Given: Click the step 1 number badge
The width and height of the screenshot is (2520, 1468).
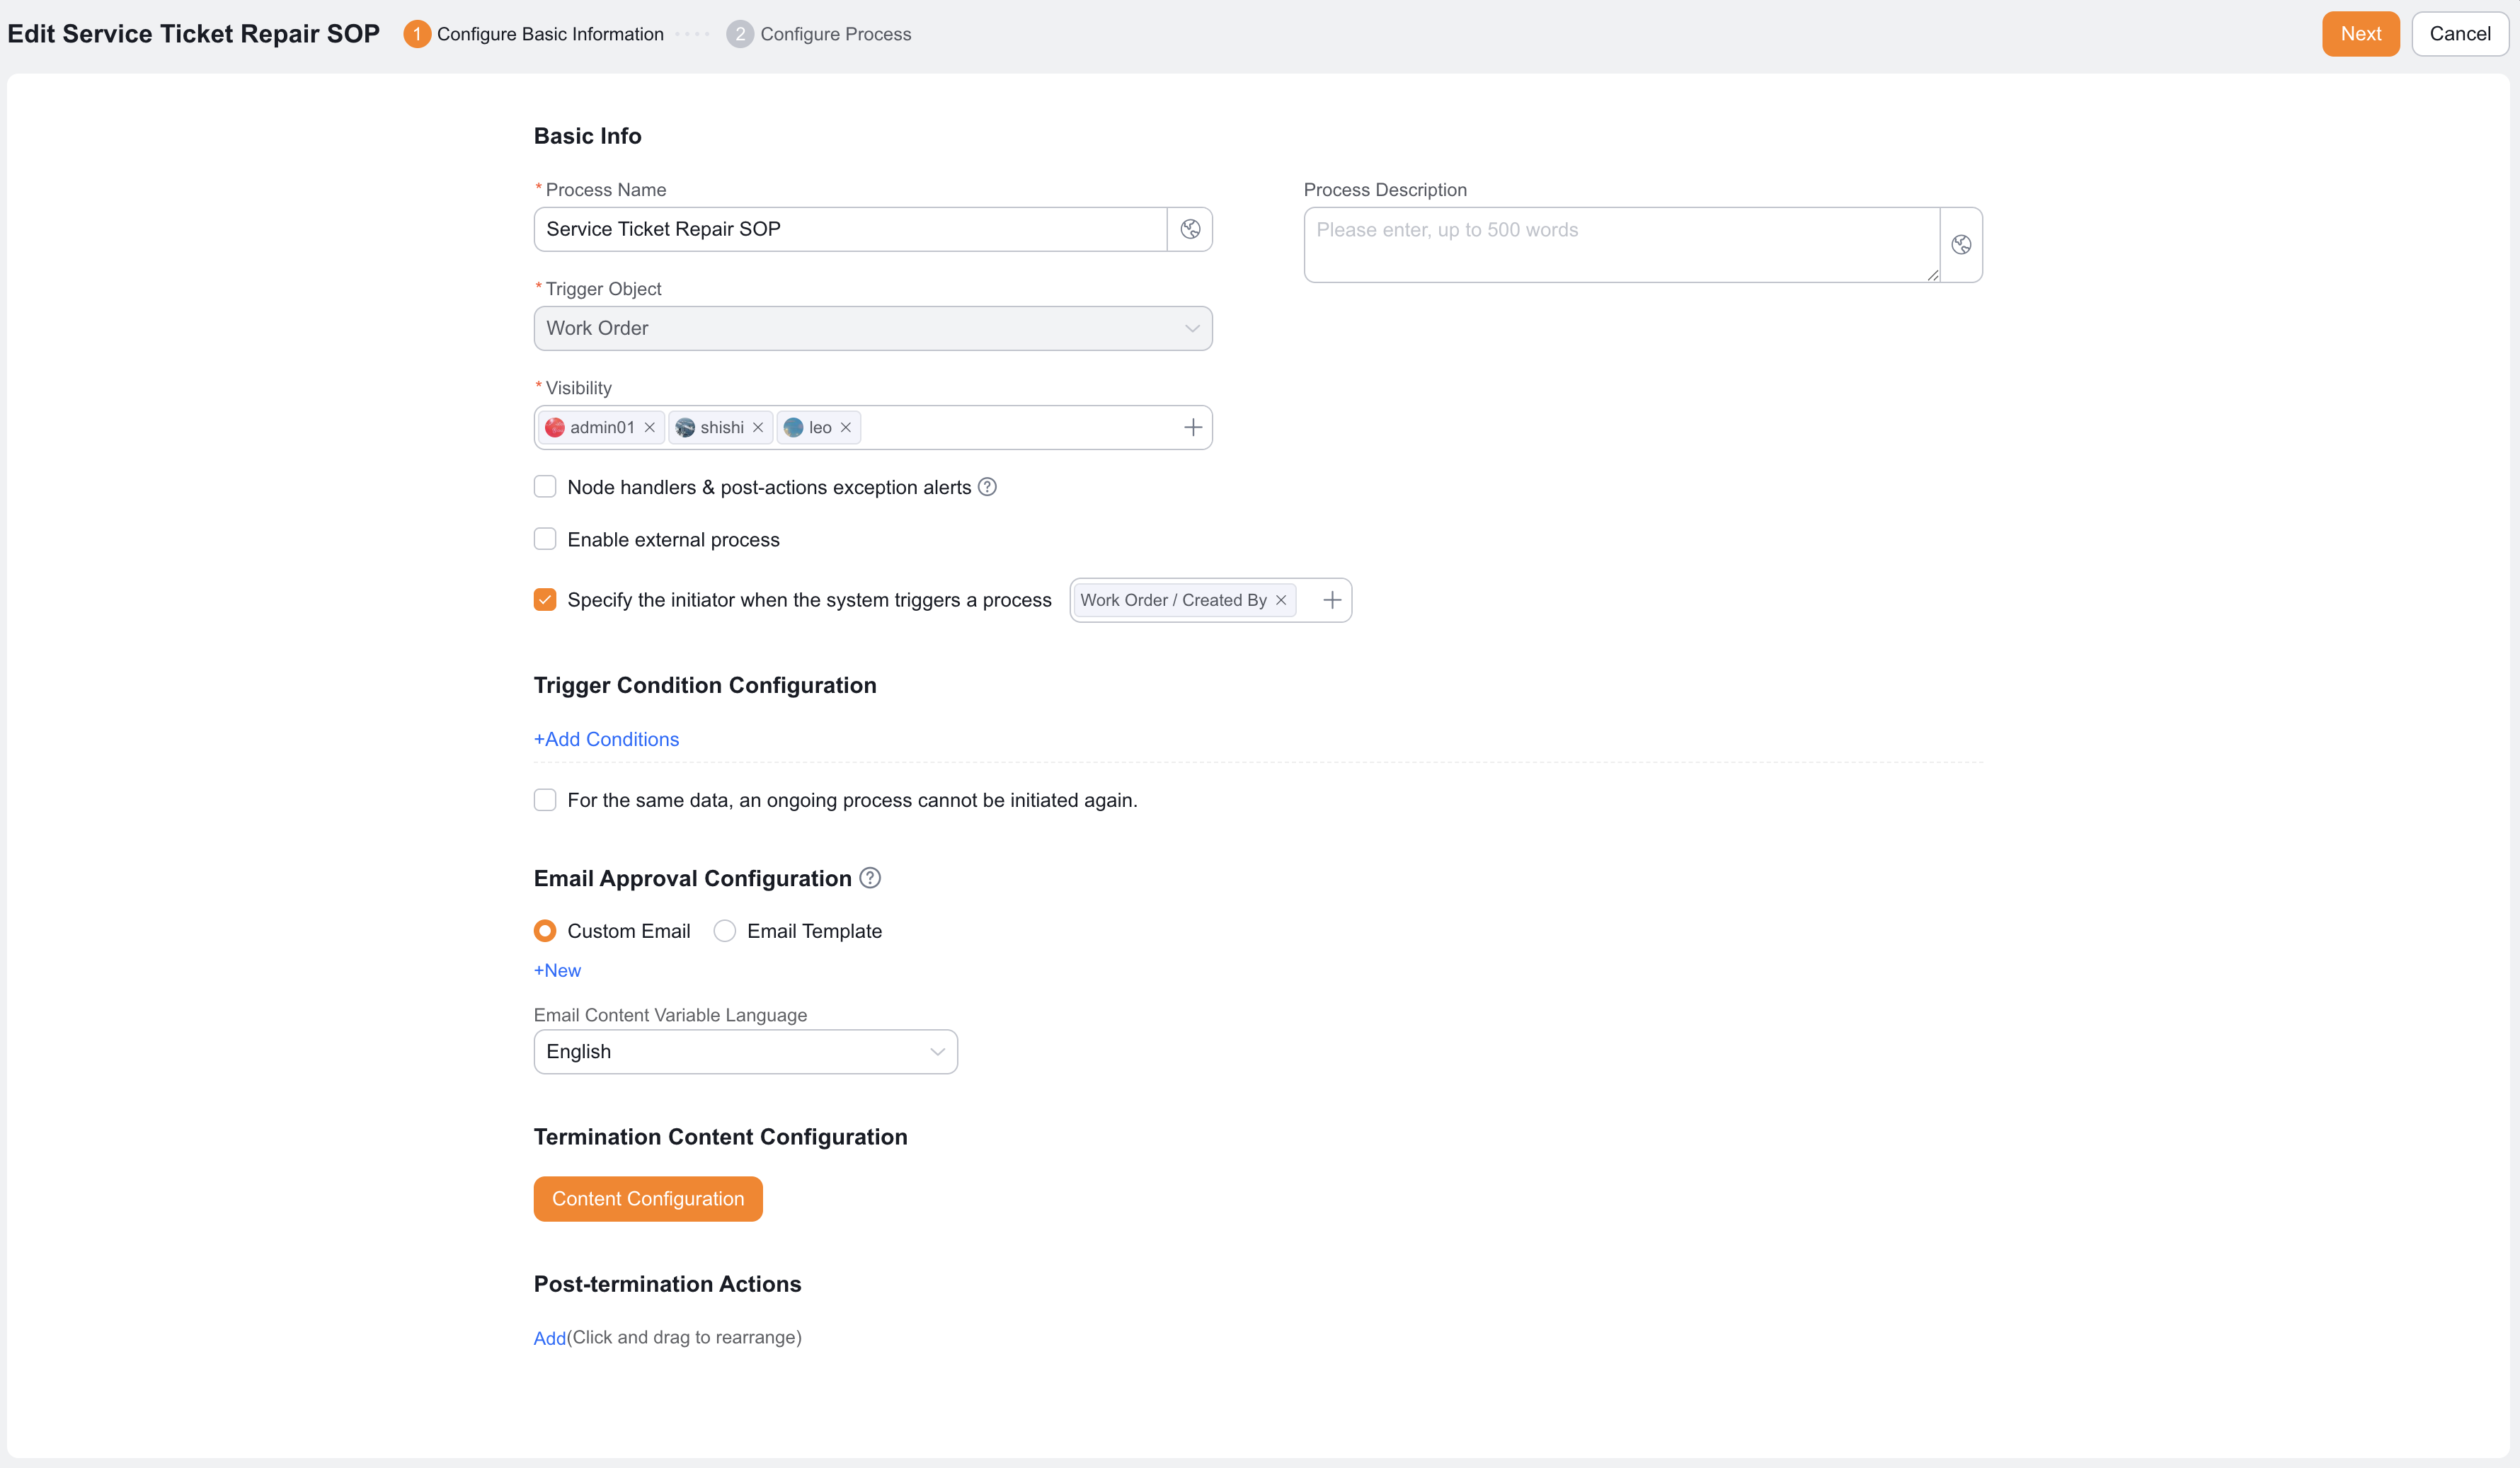Looking at the screenshot, I should (x=417, y=34).
